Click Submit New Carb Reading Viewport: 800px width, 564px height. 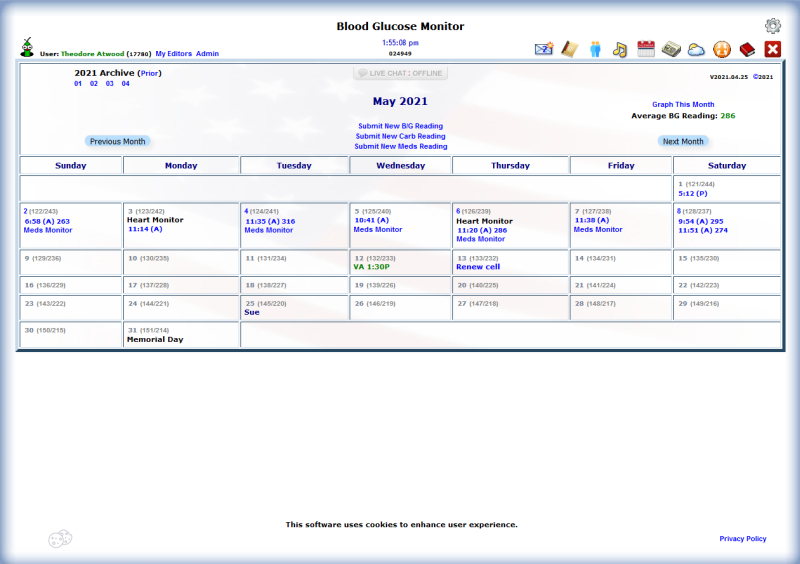point(401,136)
